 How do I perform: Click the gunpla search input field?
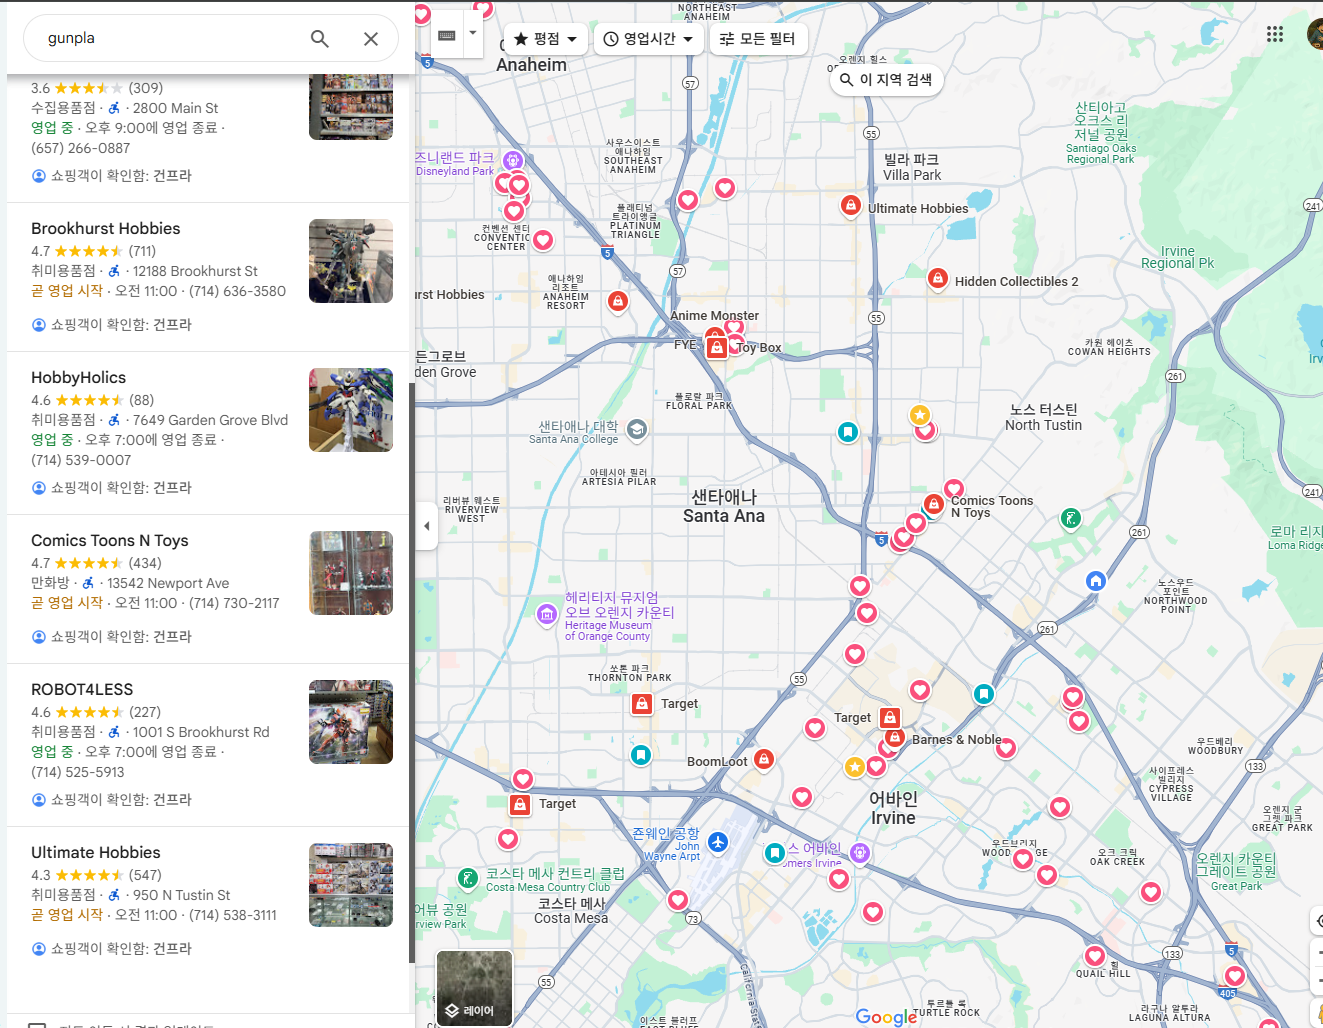[x=170, y=39]
